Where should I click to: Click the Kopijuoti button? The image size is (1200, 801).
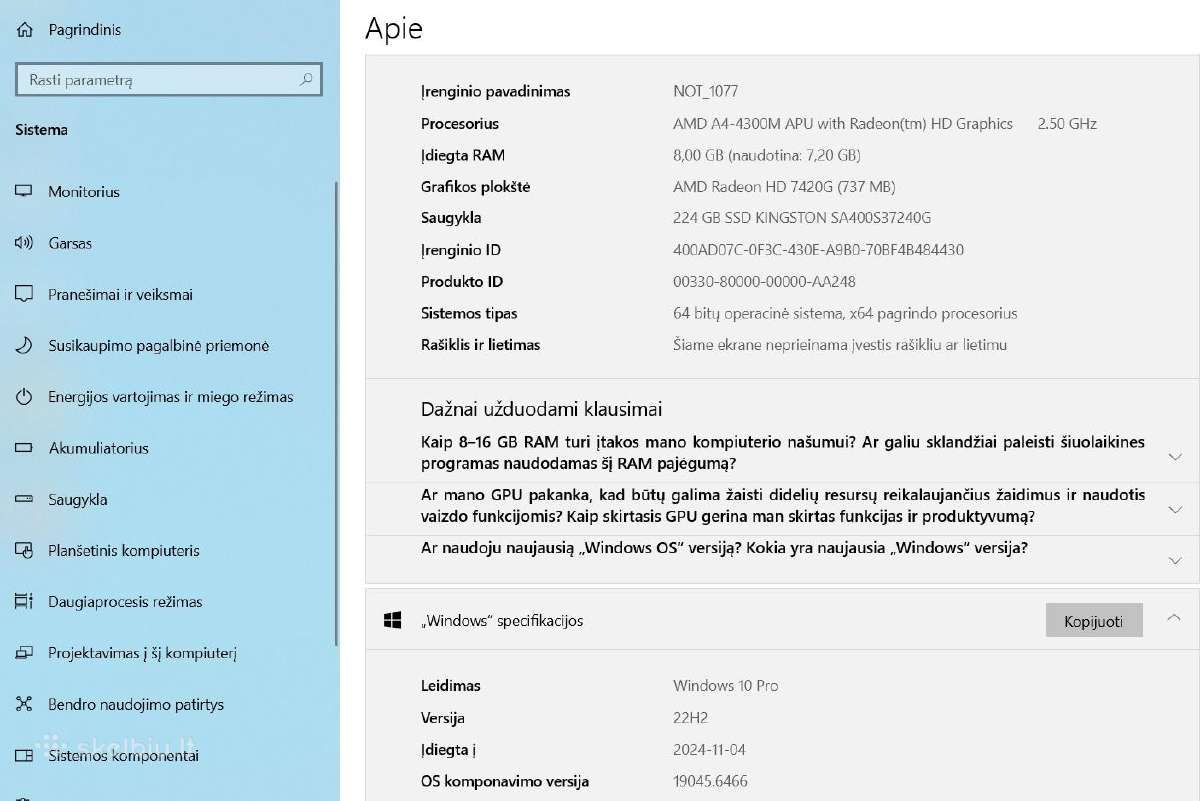[x=1094, y=620]
